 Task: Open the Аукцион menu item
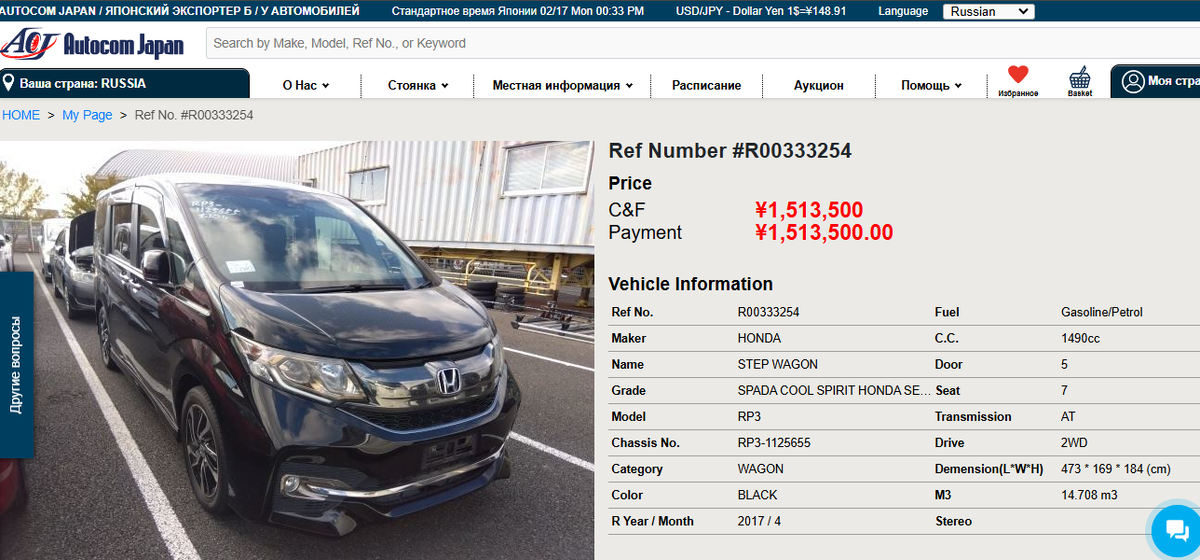click(819, 85)
